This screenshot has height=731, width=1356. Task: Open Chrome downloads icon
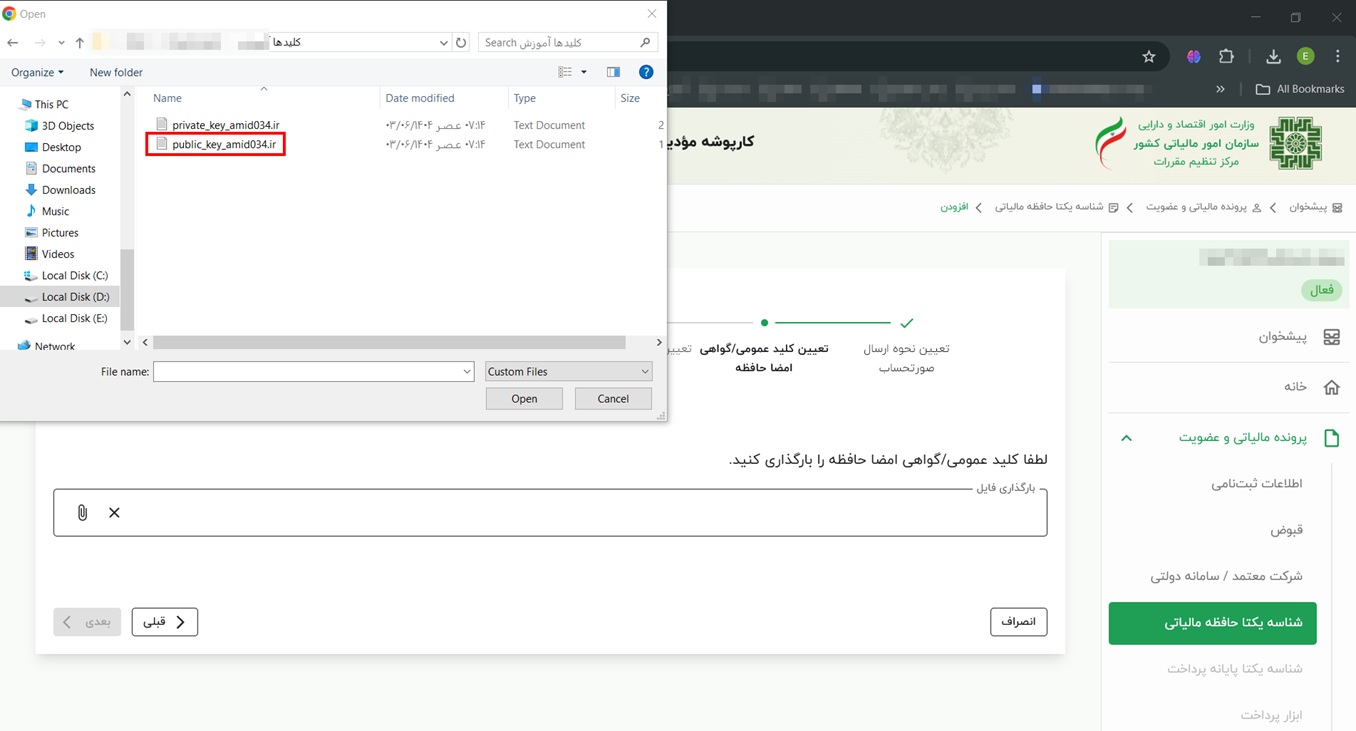click(1273, 57)
